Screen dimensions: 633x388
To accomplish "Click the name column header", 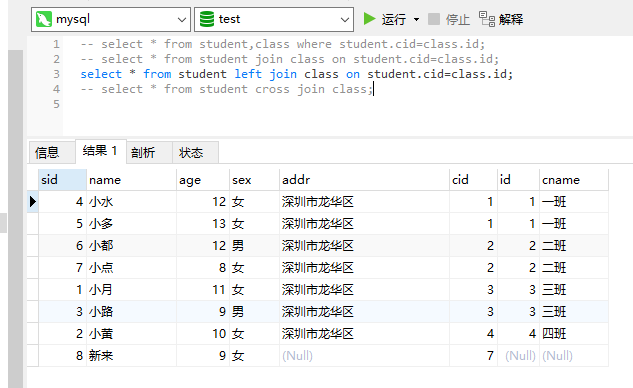I will pyautogui.click(x=131, y=180).
